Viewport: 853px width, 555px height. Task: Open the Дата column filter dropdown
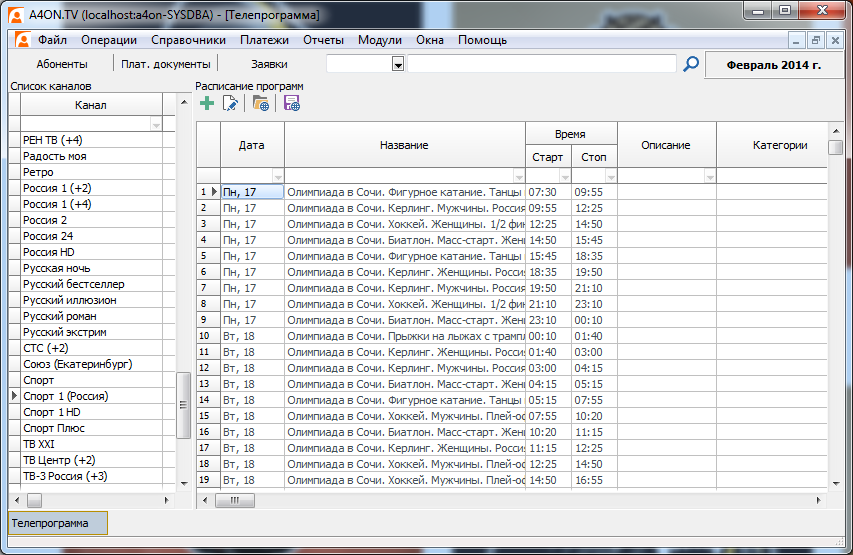pyautogui.click(x=278, y=176)
